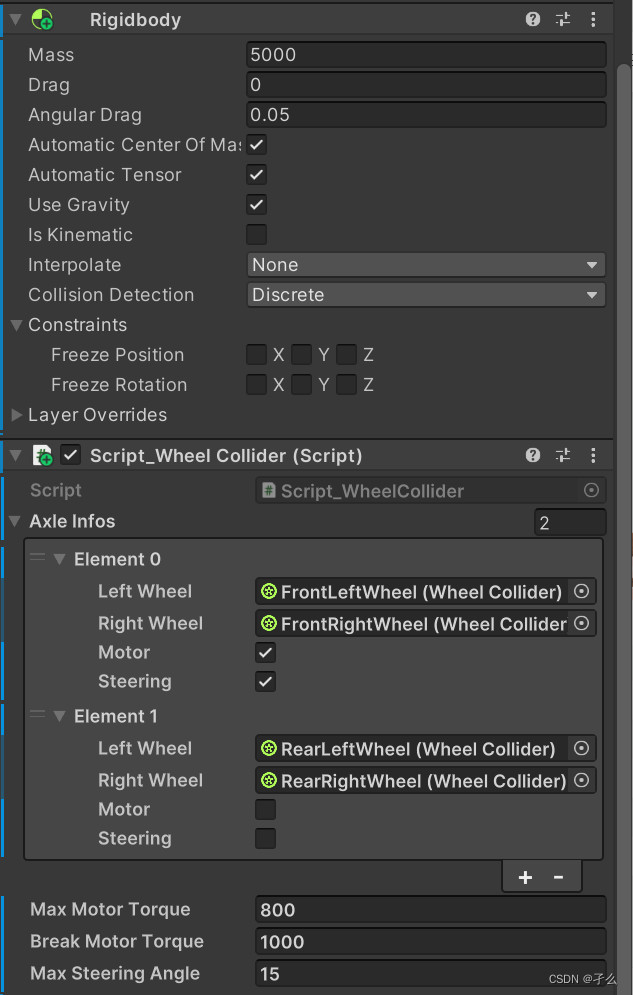The height and width of the screenshot is (995, 633).
Task: Click the Max Motor Torque field
Action: pos(430,910)
